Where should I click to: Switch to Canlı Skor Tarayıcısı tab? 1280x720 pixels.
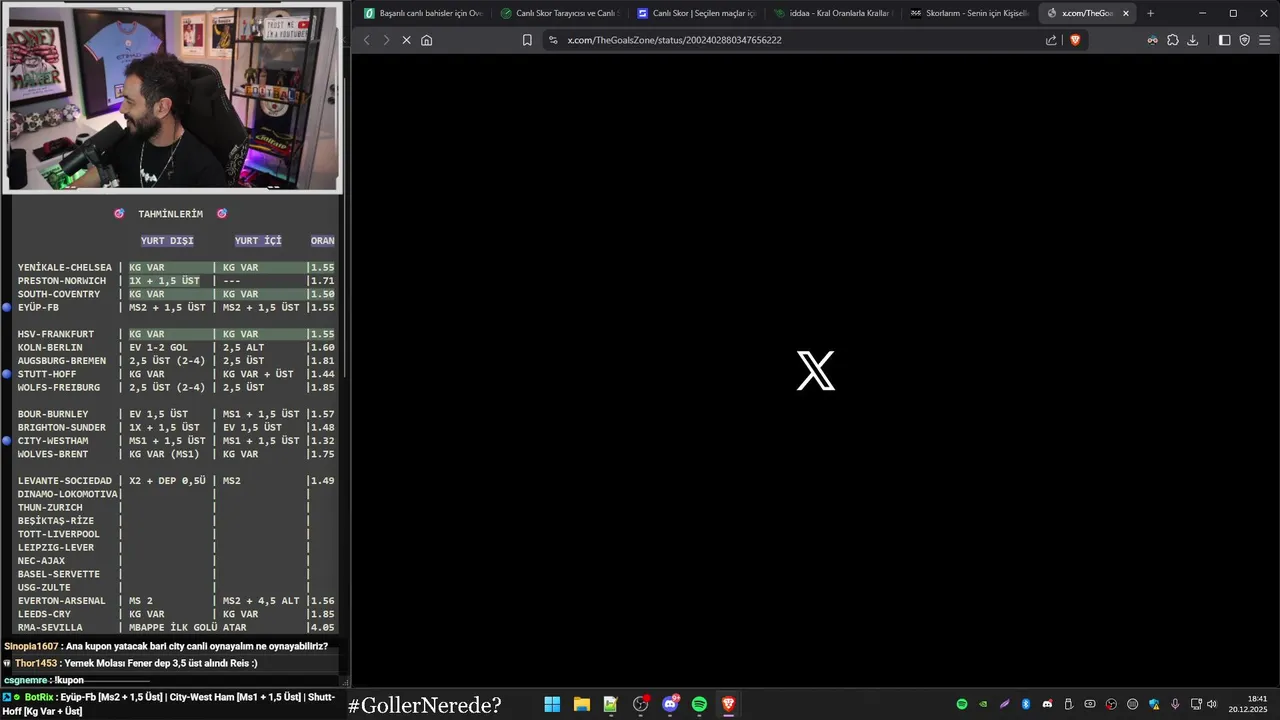click(560, 13)
